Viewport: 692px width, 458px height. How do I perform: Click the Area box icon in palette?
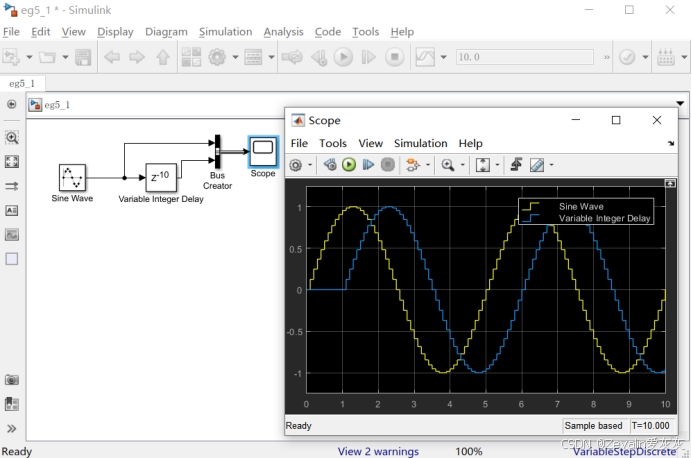pyautogui.click(x=12, y=259)
